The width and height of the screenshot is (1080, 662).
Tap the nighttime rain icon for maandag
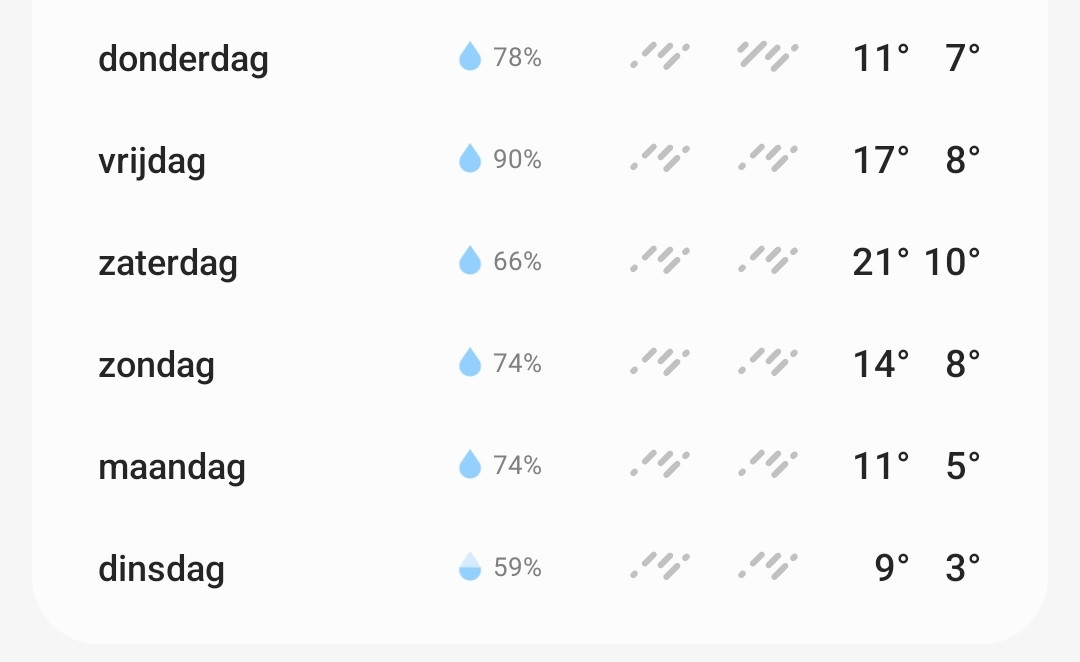point(768,464)
